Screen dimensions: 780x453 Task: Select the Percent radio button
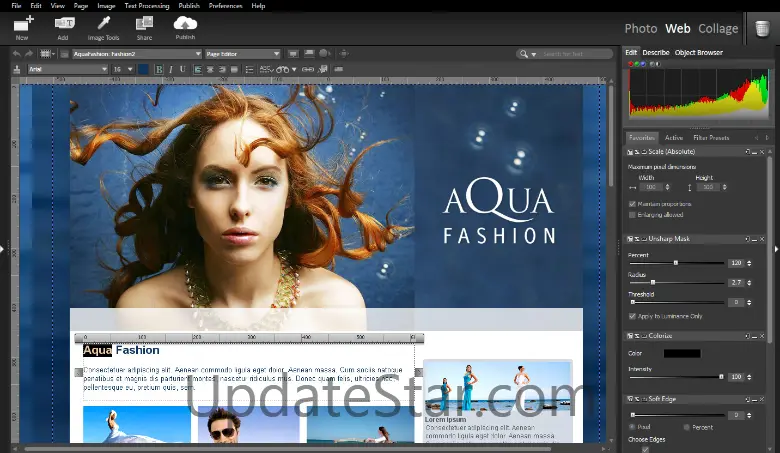(x=684, y=427)
